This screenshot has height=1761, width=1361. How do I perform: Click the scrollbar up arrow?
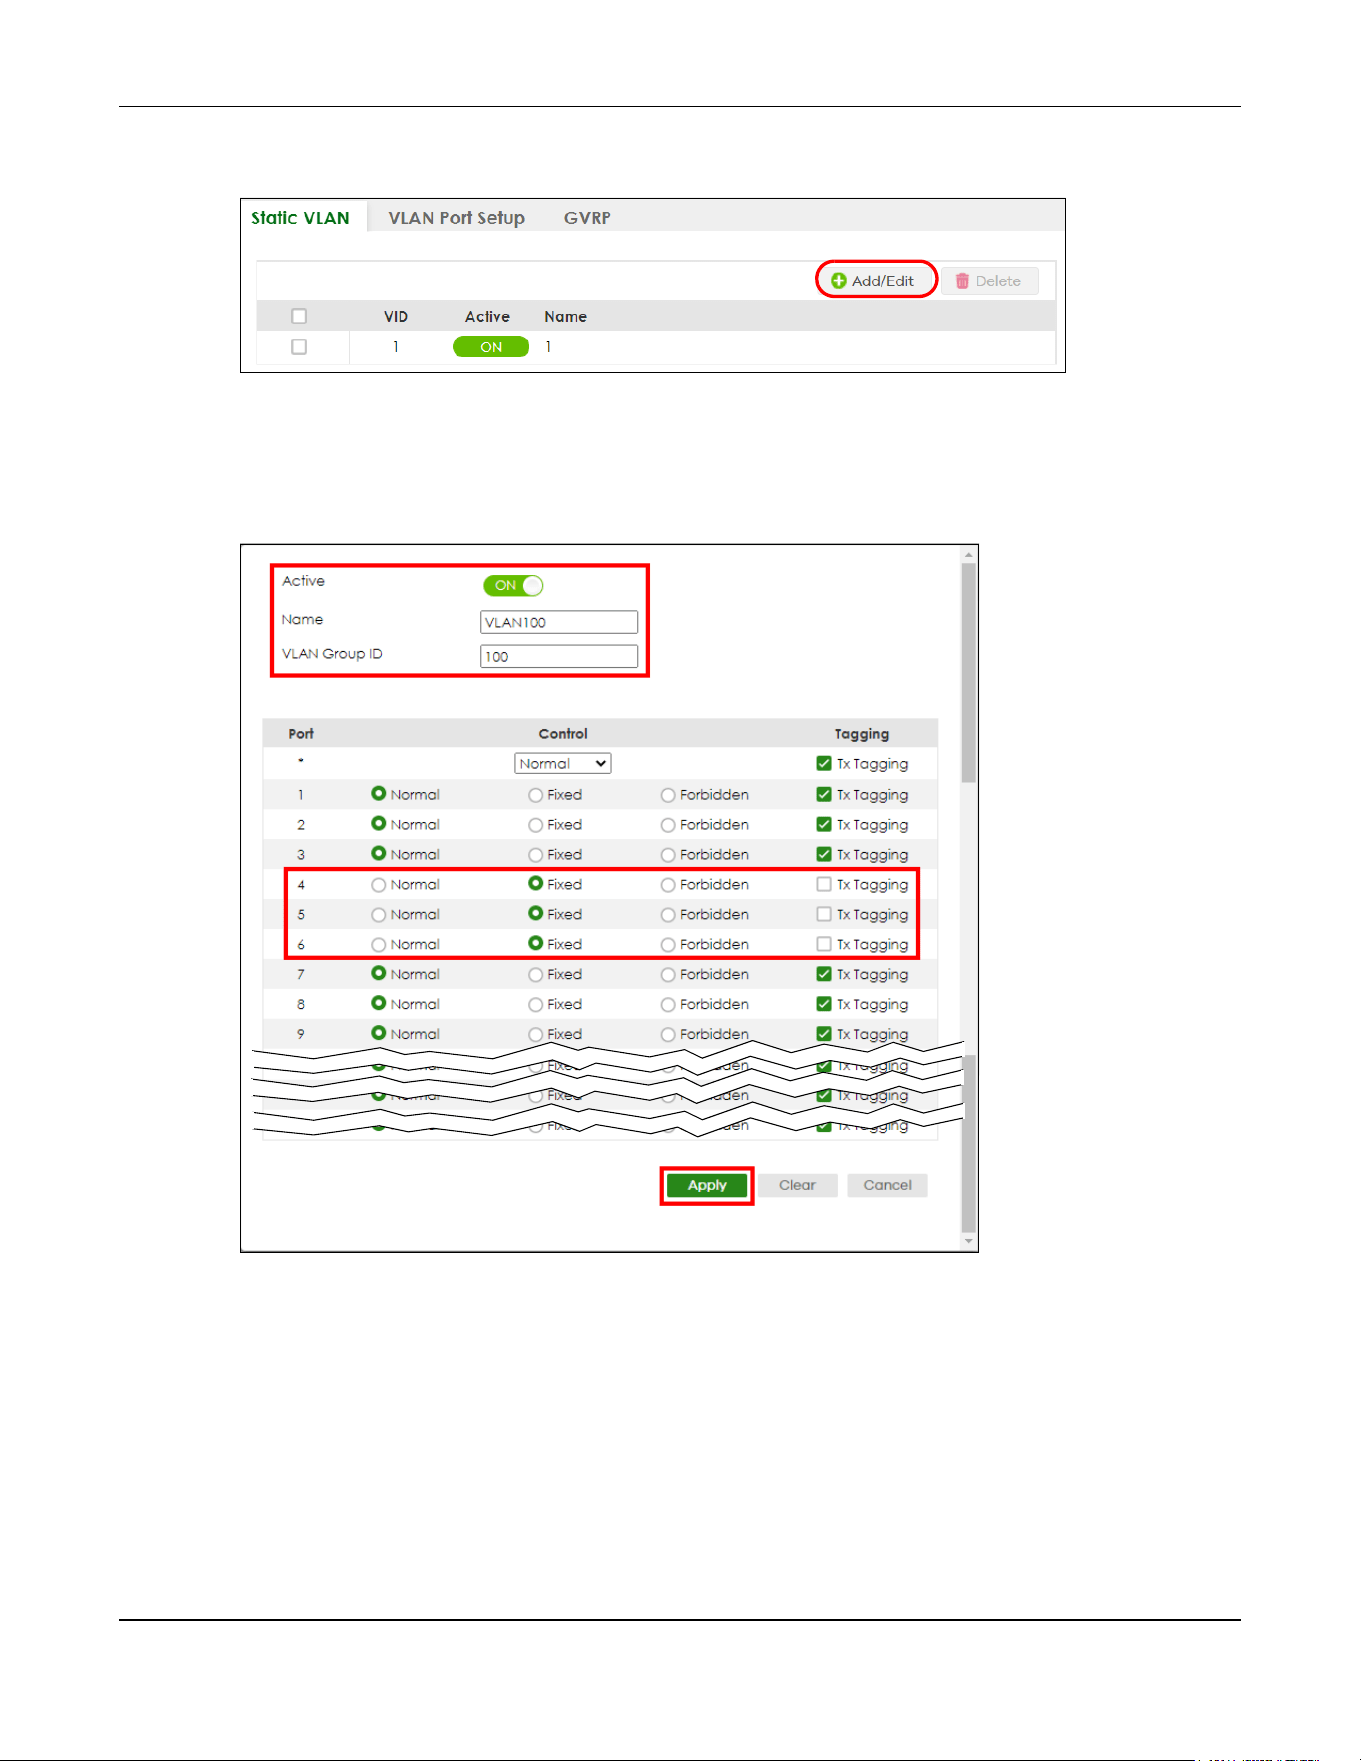click(968, 554)
